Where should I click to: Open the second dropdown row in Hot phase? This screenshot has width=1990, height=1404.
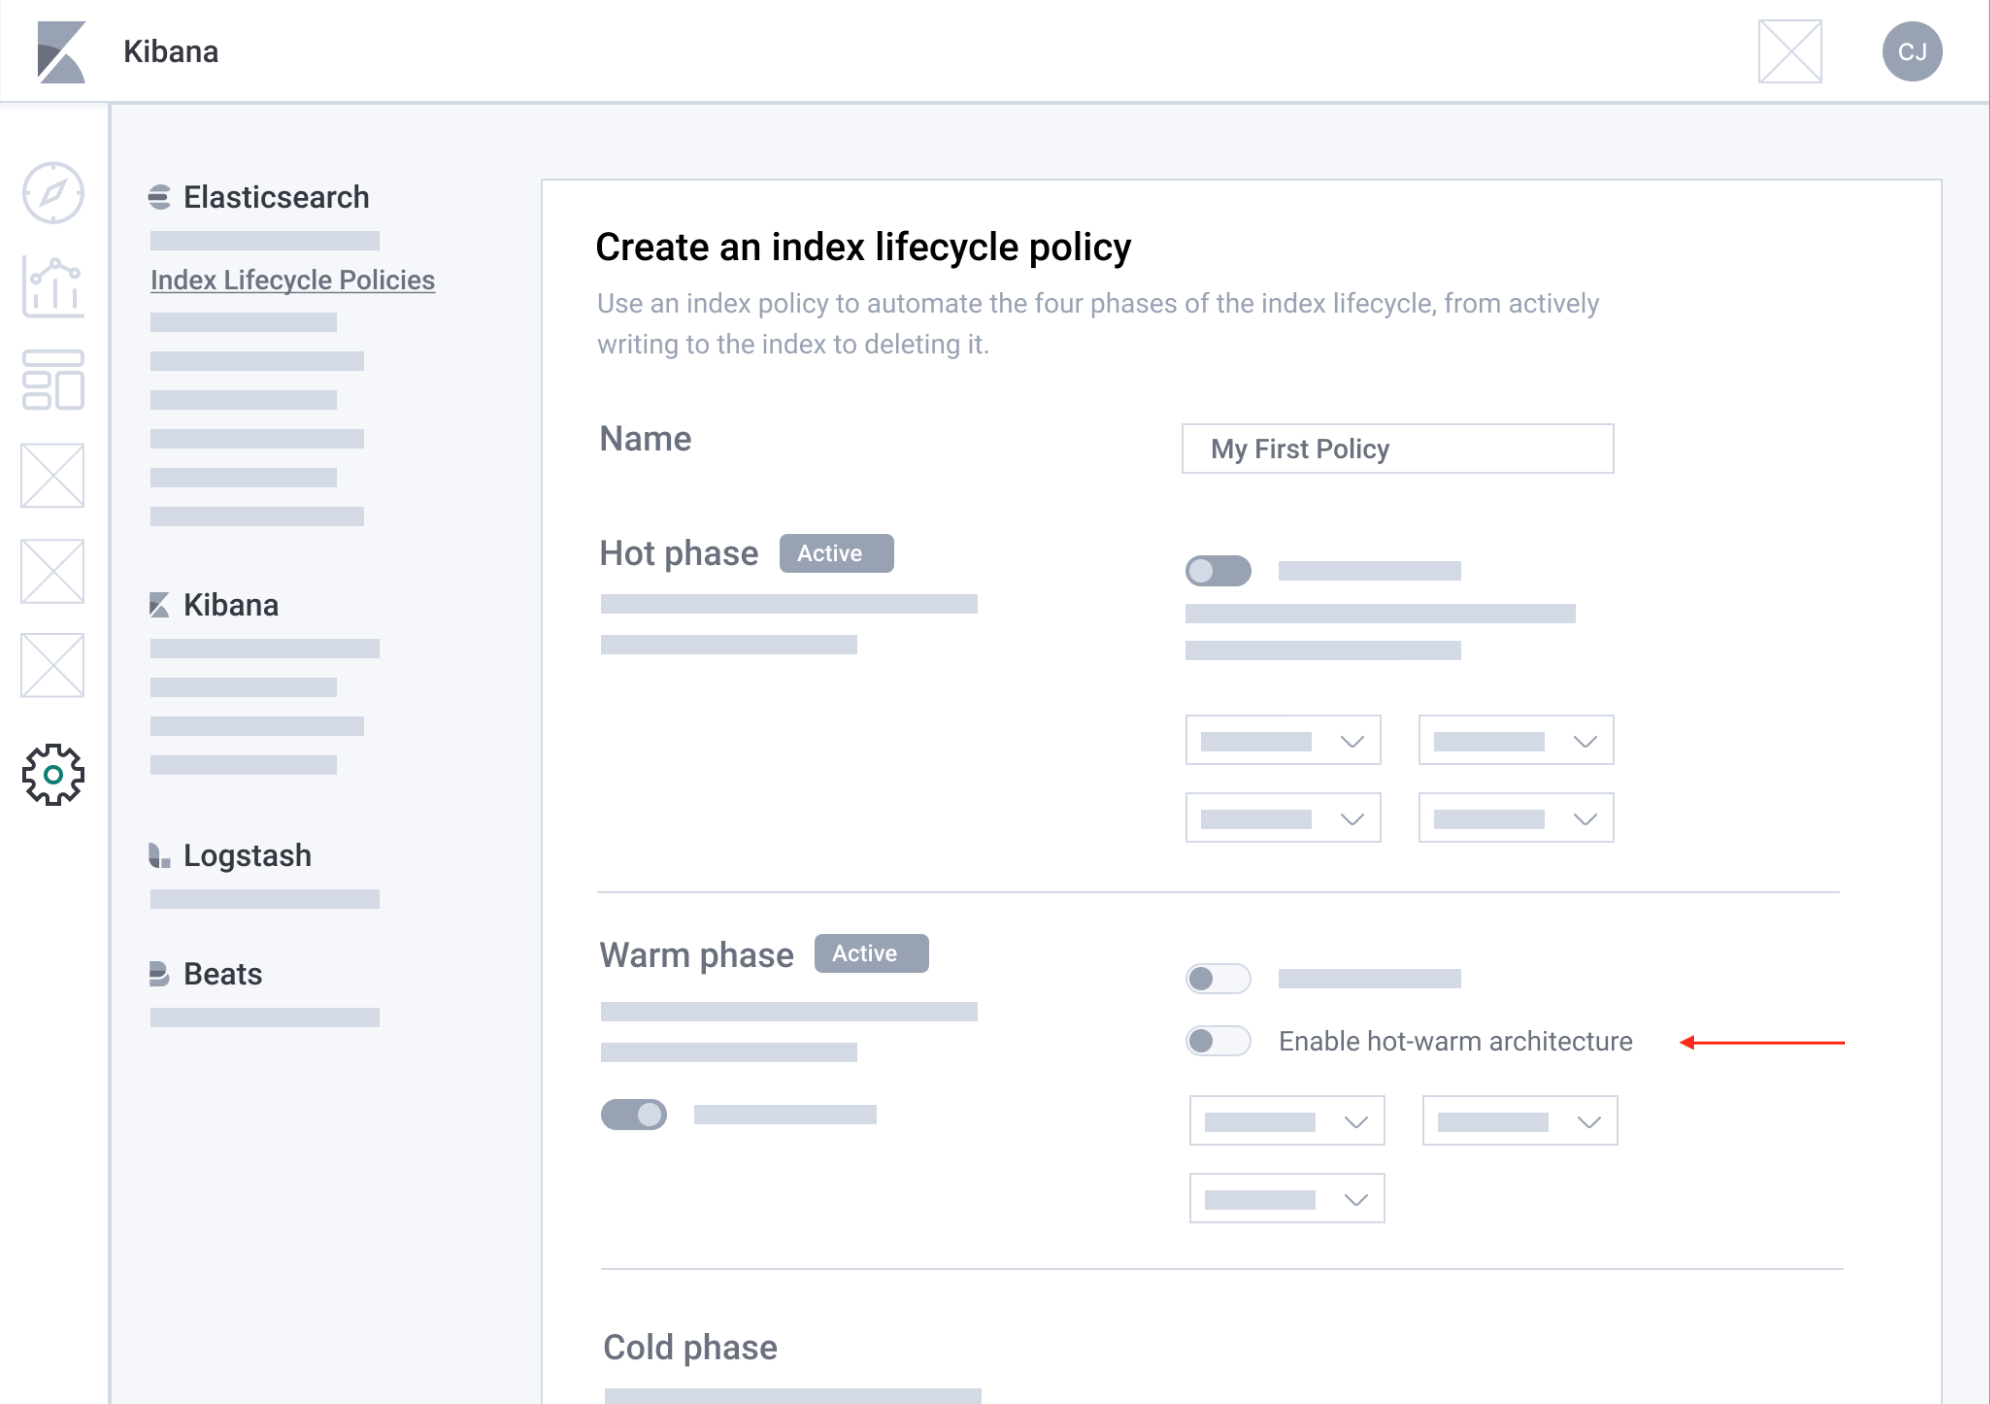tap(1283, 817)
